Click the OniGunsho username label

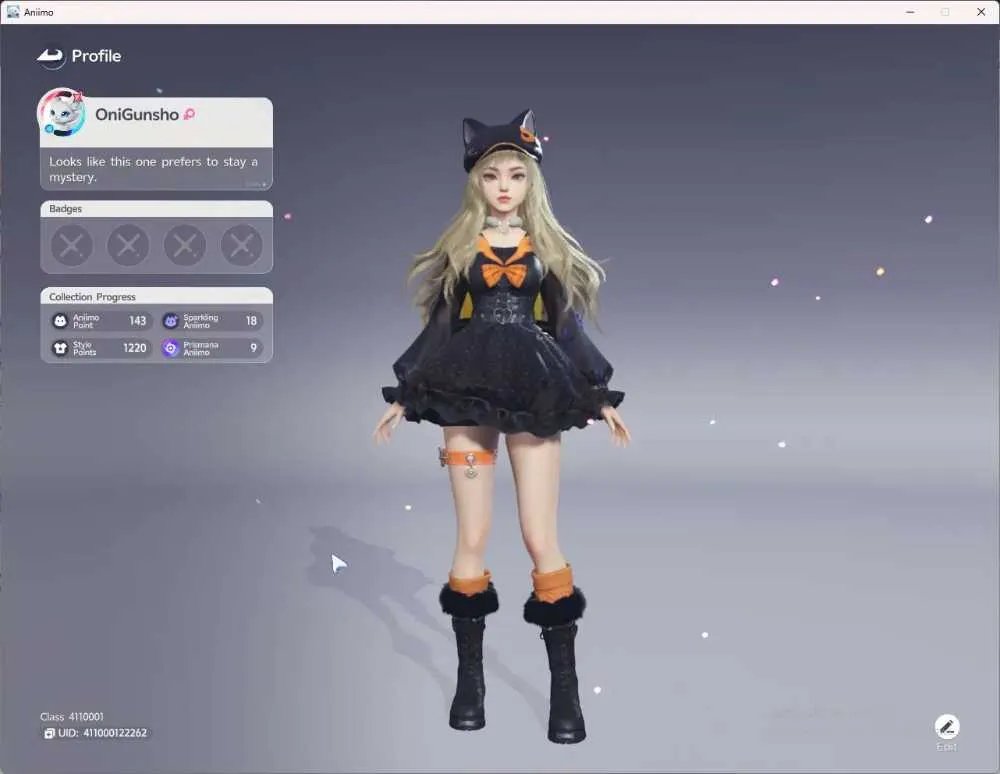pyautogui.click(x=136, y=114)
